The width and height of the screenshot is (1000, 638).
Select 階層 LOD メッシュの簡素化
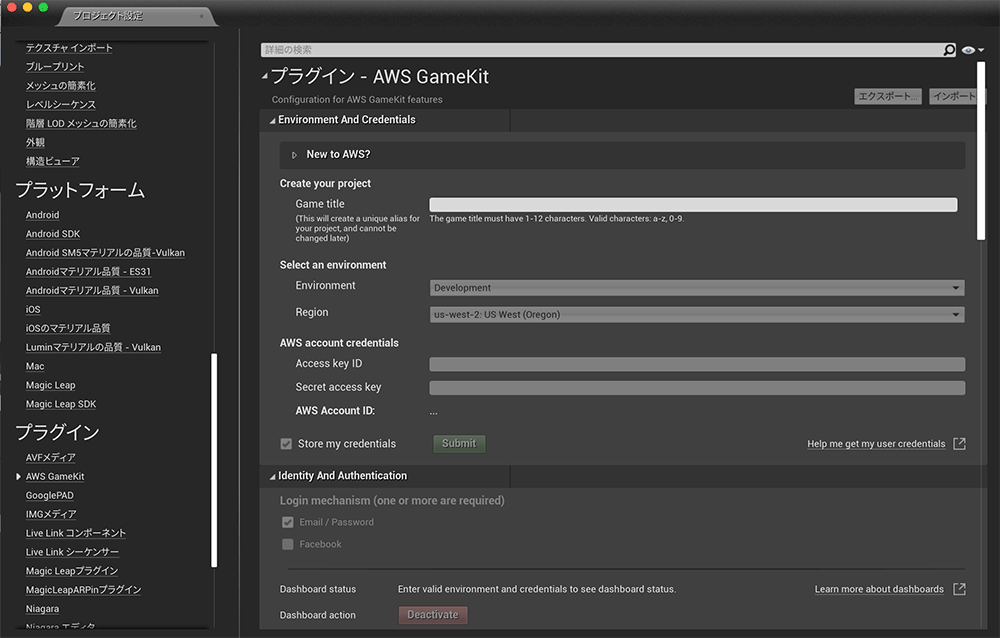click(x=81, y=123)
